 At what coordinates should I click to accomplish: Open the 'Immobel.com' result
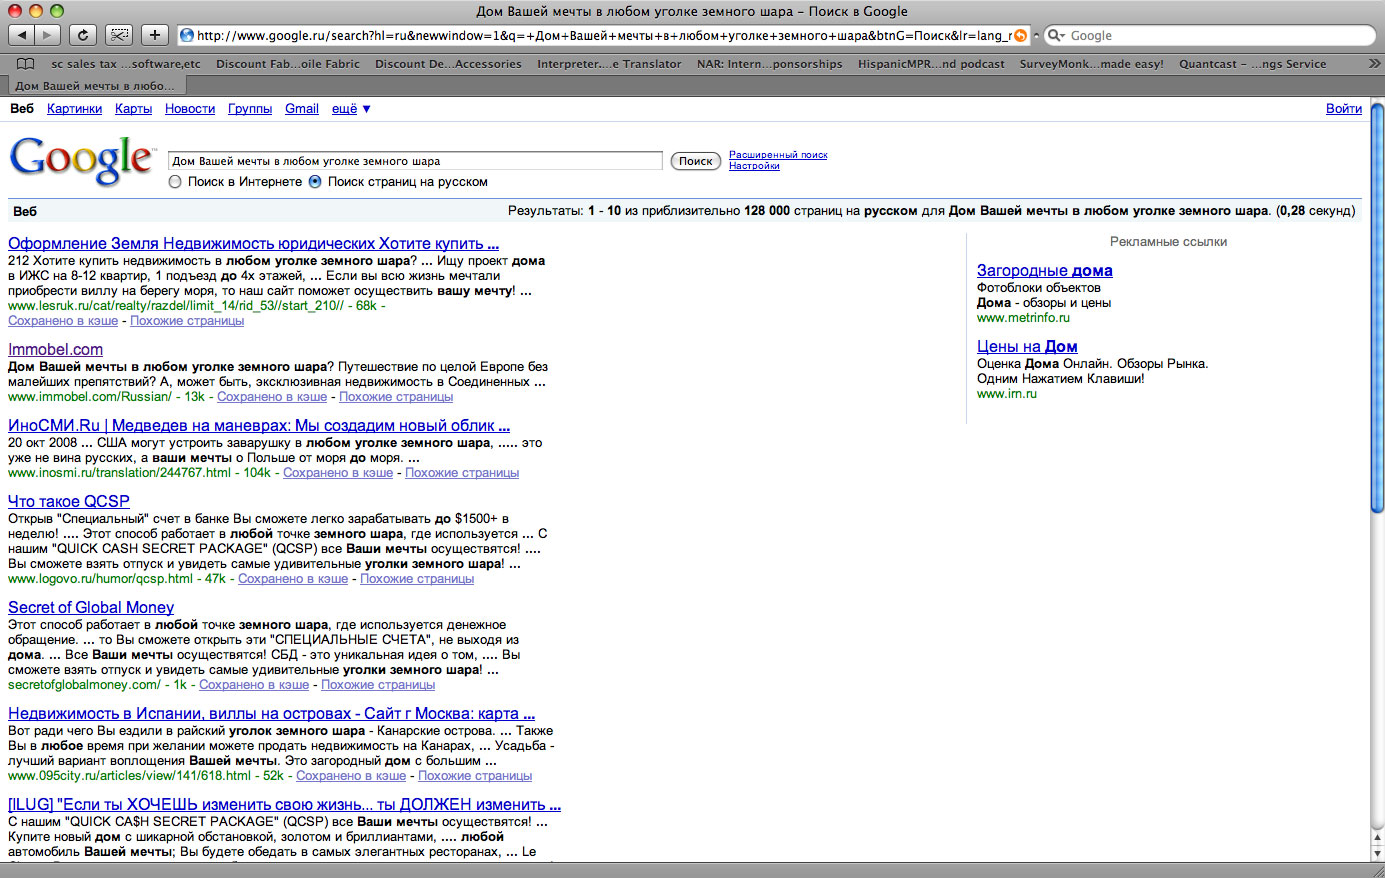pyautogui.click(x=55, y=349)
